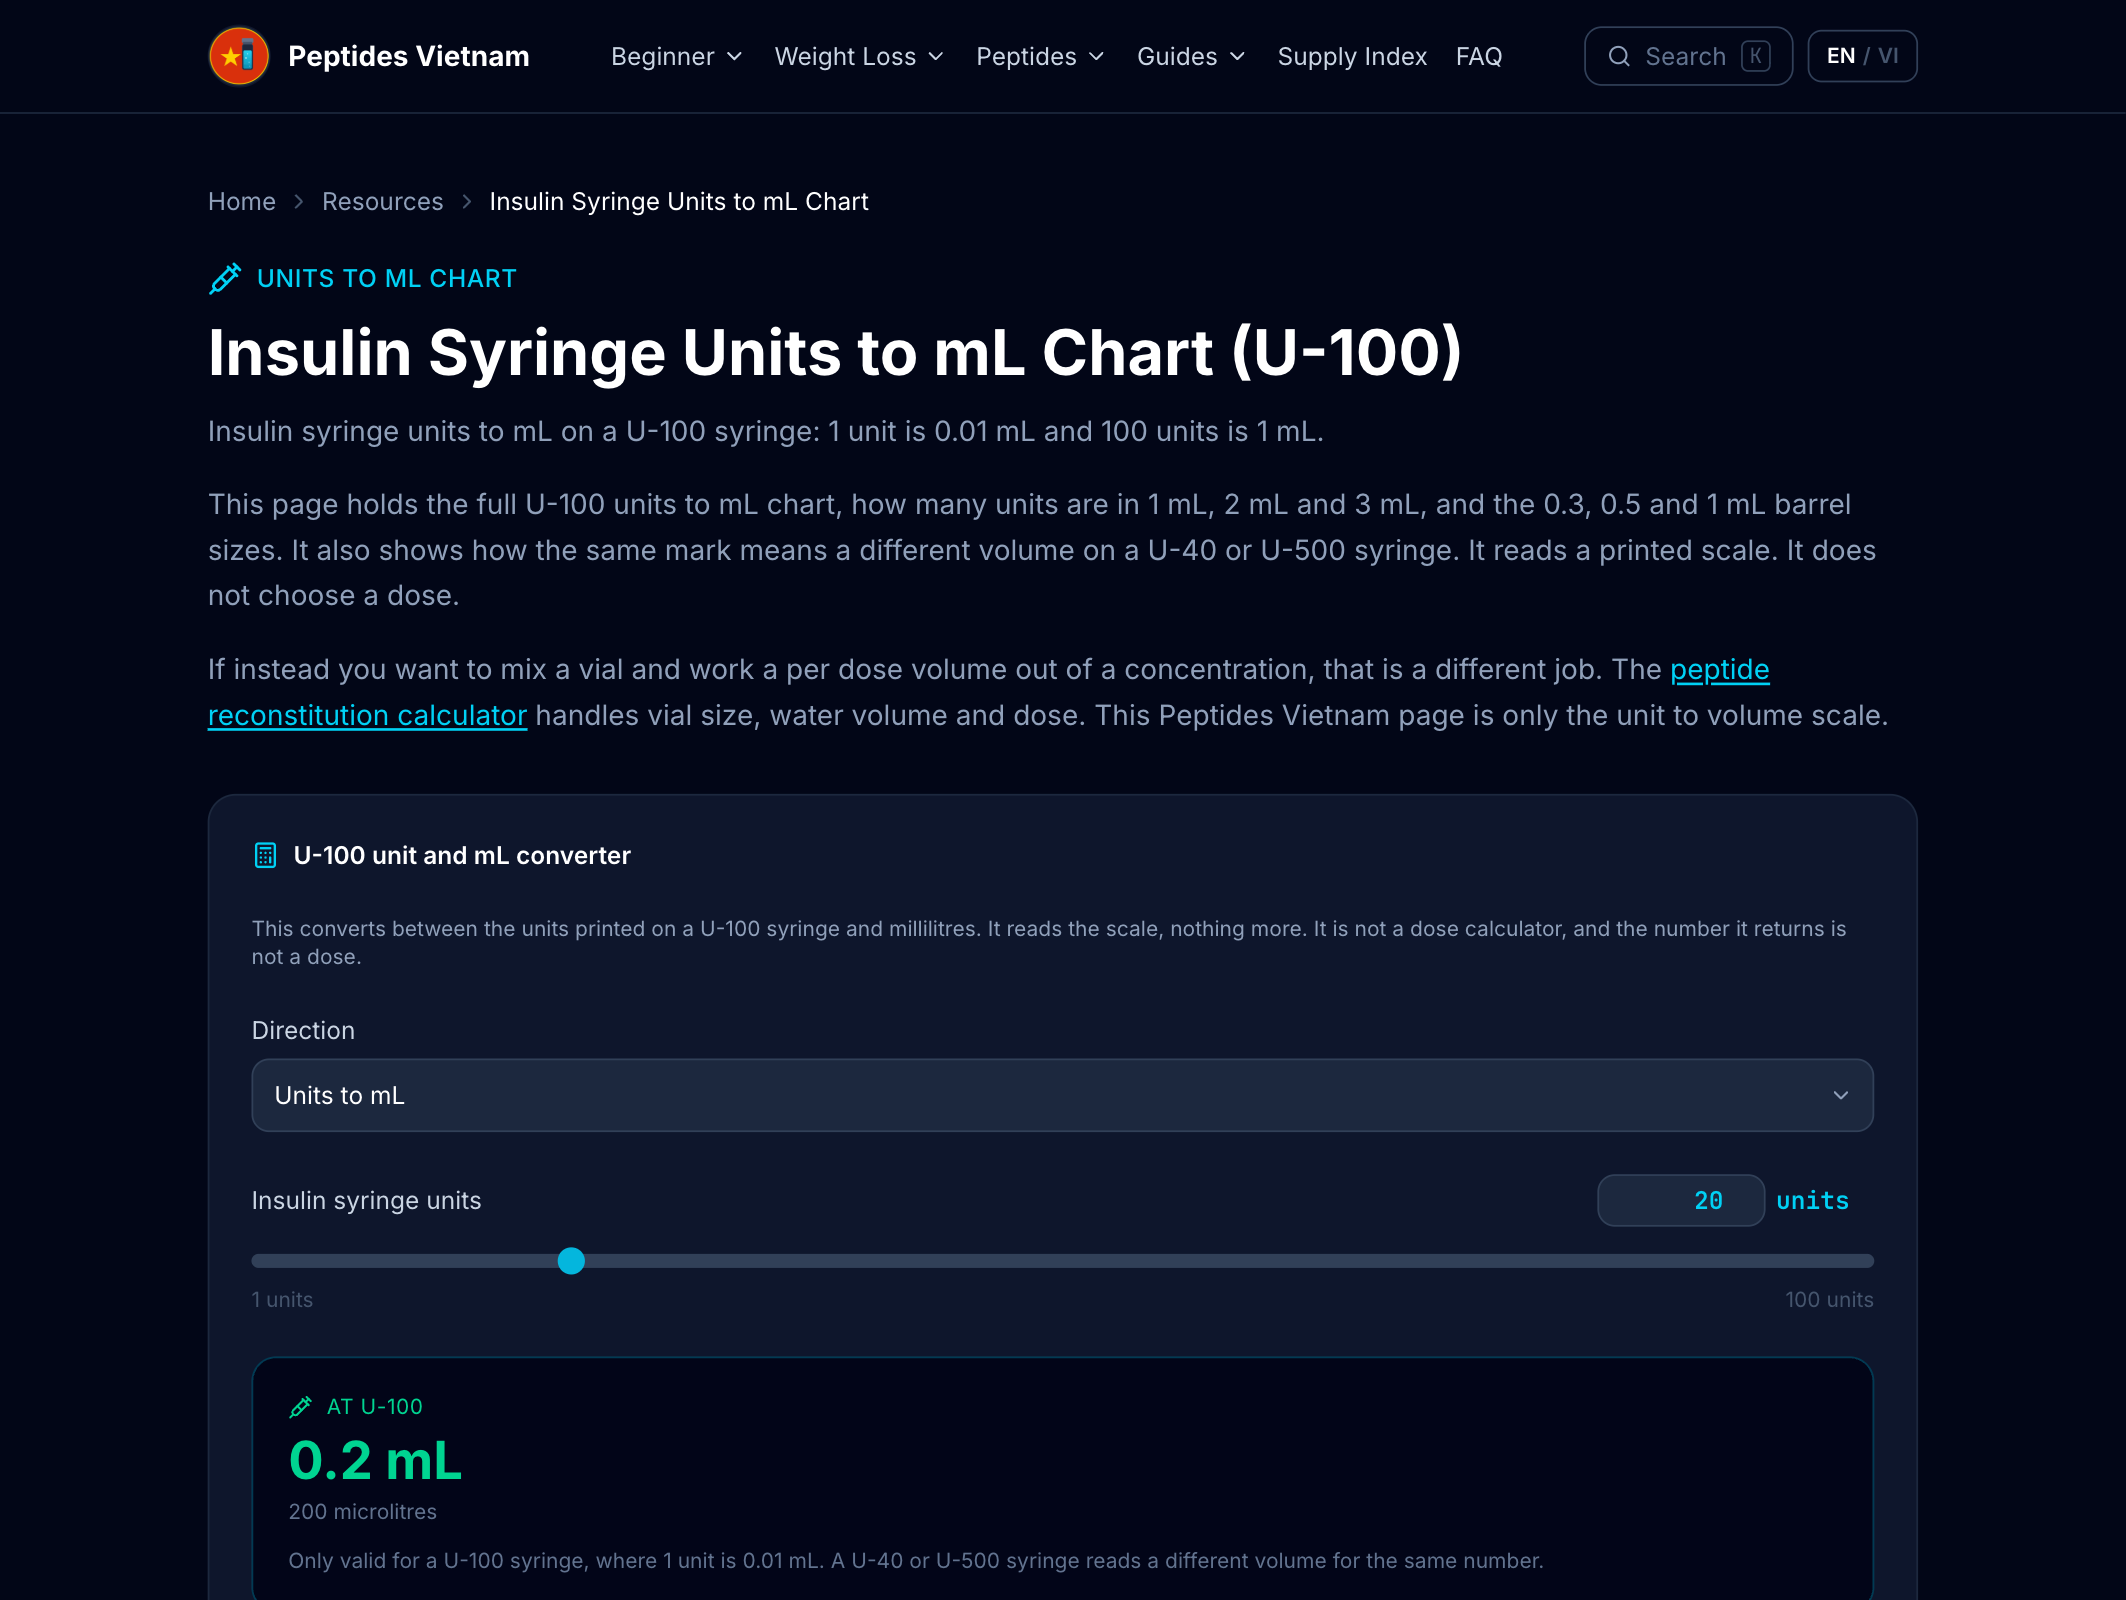Click the slider track near 100 units
Screen dimensions: 2126x1600
coord(1864,1261)
